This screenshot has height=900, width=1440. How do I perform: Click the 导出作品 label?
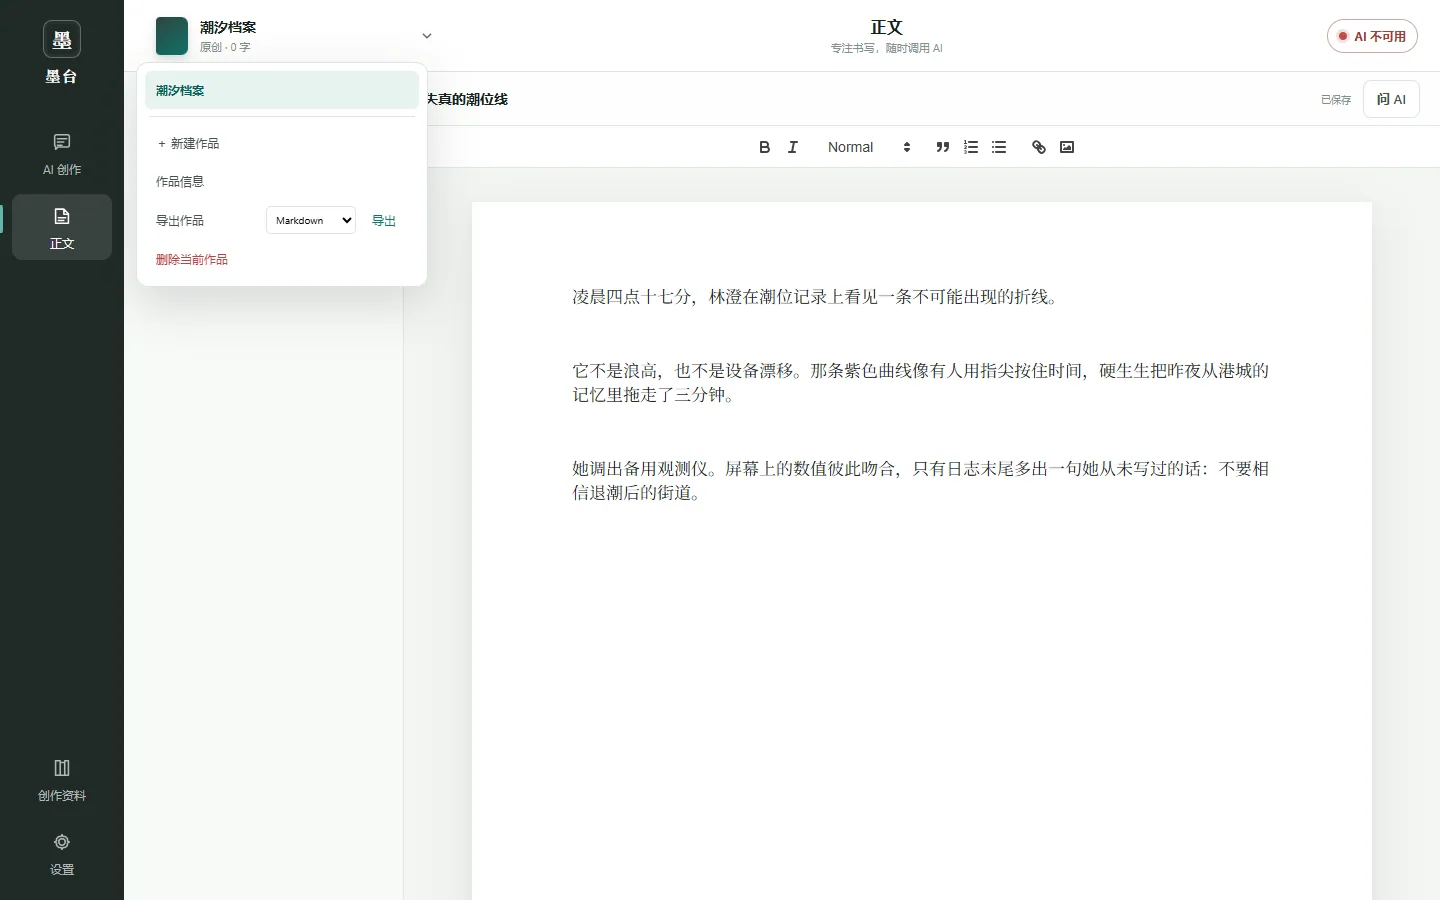click(180, 220)
